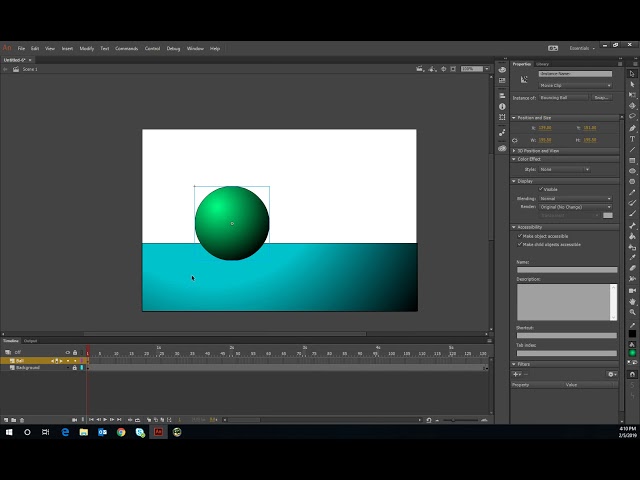640x480 pixels.
Task: Select the Free Transform tool
Action: pos(632,95)
